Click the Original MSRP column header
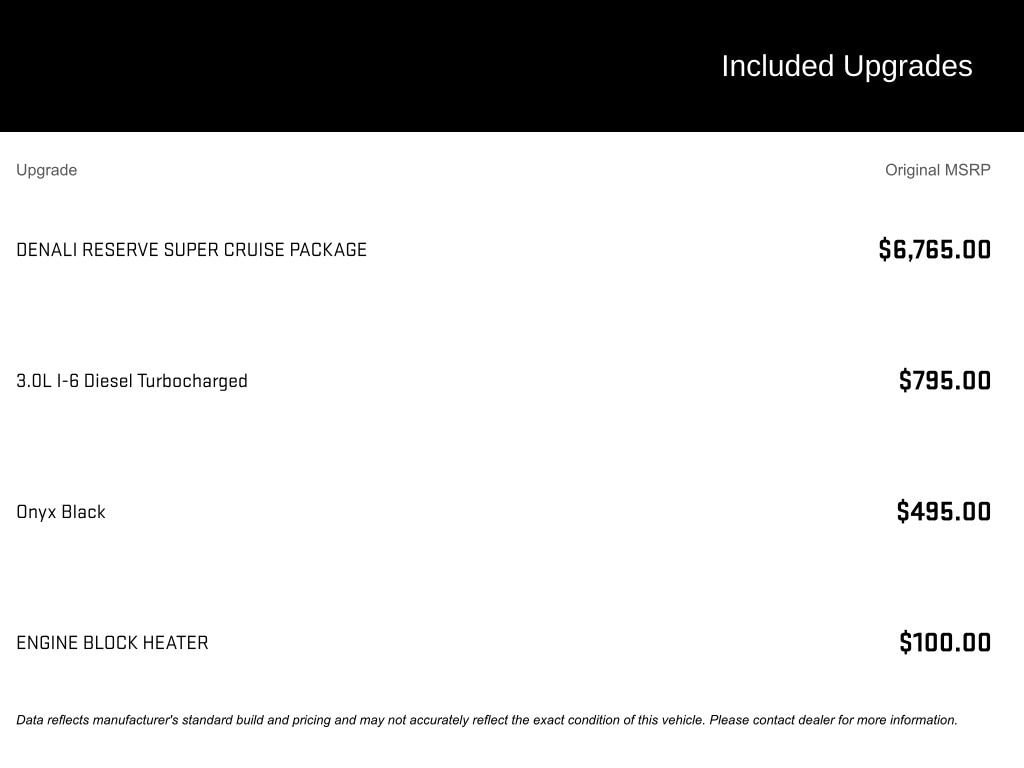This screenshot has height=768, width=1024. coord(937,170)
